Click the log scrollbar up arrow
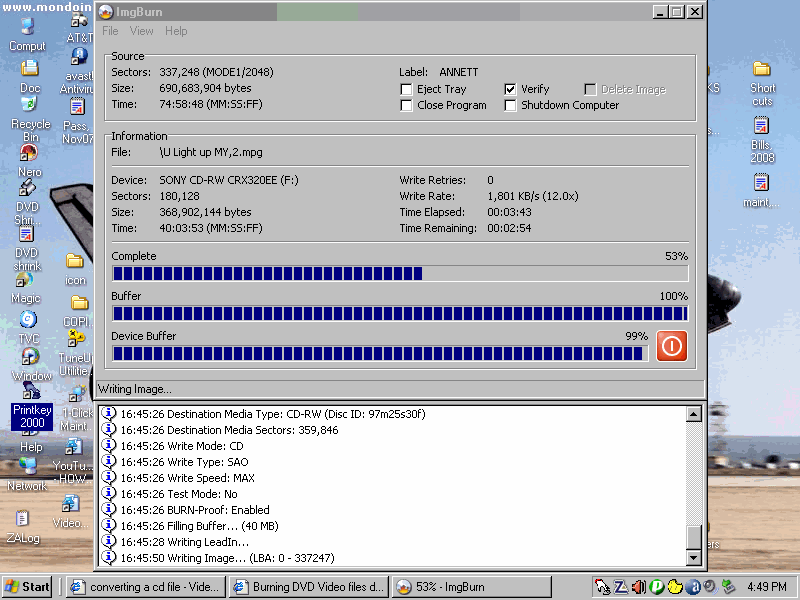This screenshot has height=600, width=800. [x=693, y=414]
